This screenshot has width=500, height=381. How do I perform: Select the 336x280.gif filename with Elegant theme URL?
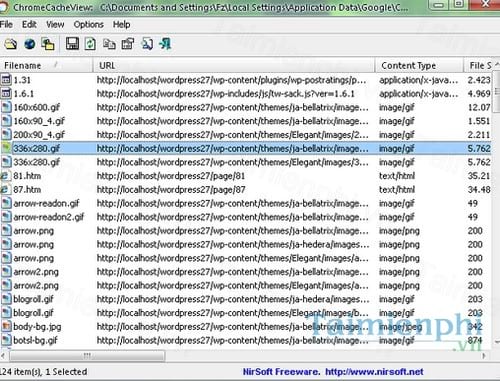(37, 162)
